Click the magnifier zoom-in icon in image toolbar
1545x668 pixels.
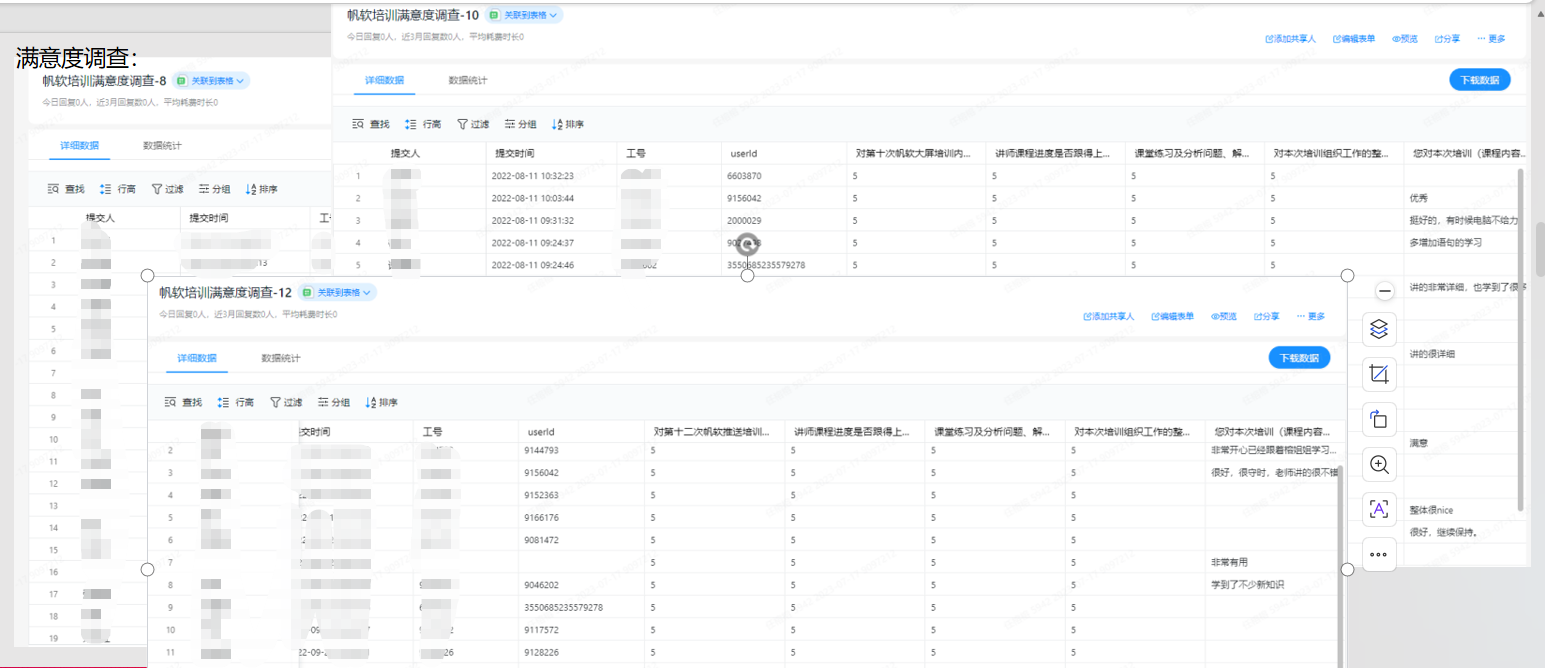(1379, 464)
